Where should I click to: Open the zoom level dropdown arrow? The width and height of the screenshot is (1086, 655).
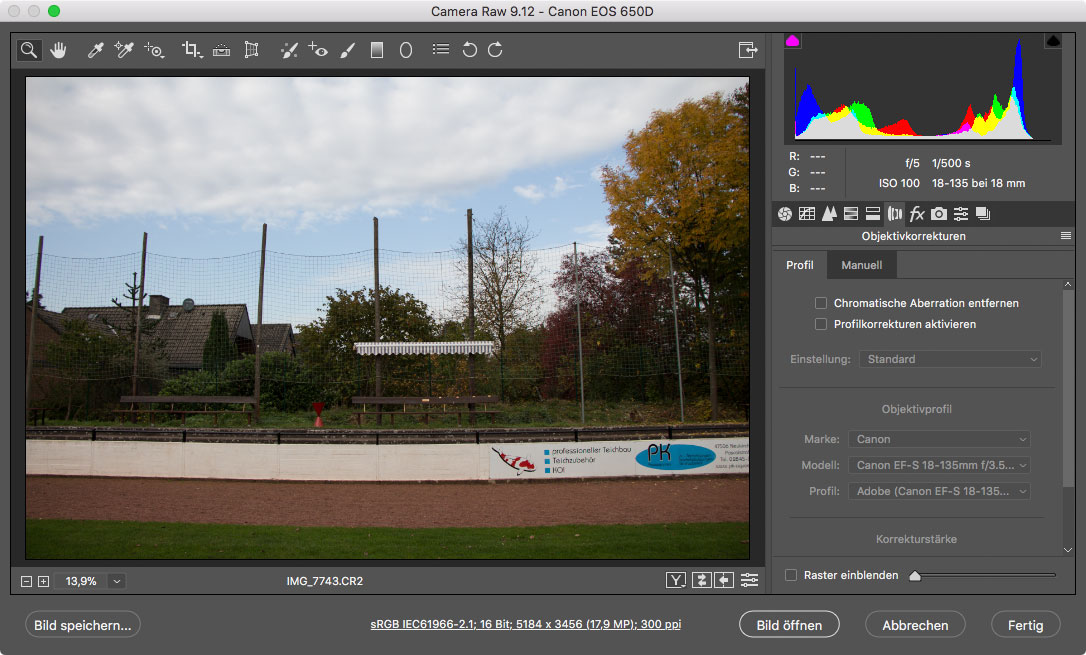117,582
